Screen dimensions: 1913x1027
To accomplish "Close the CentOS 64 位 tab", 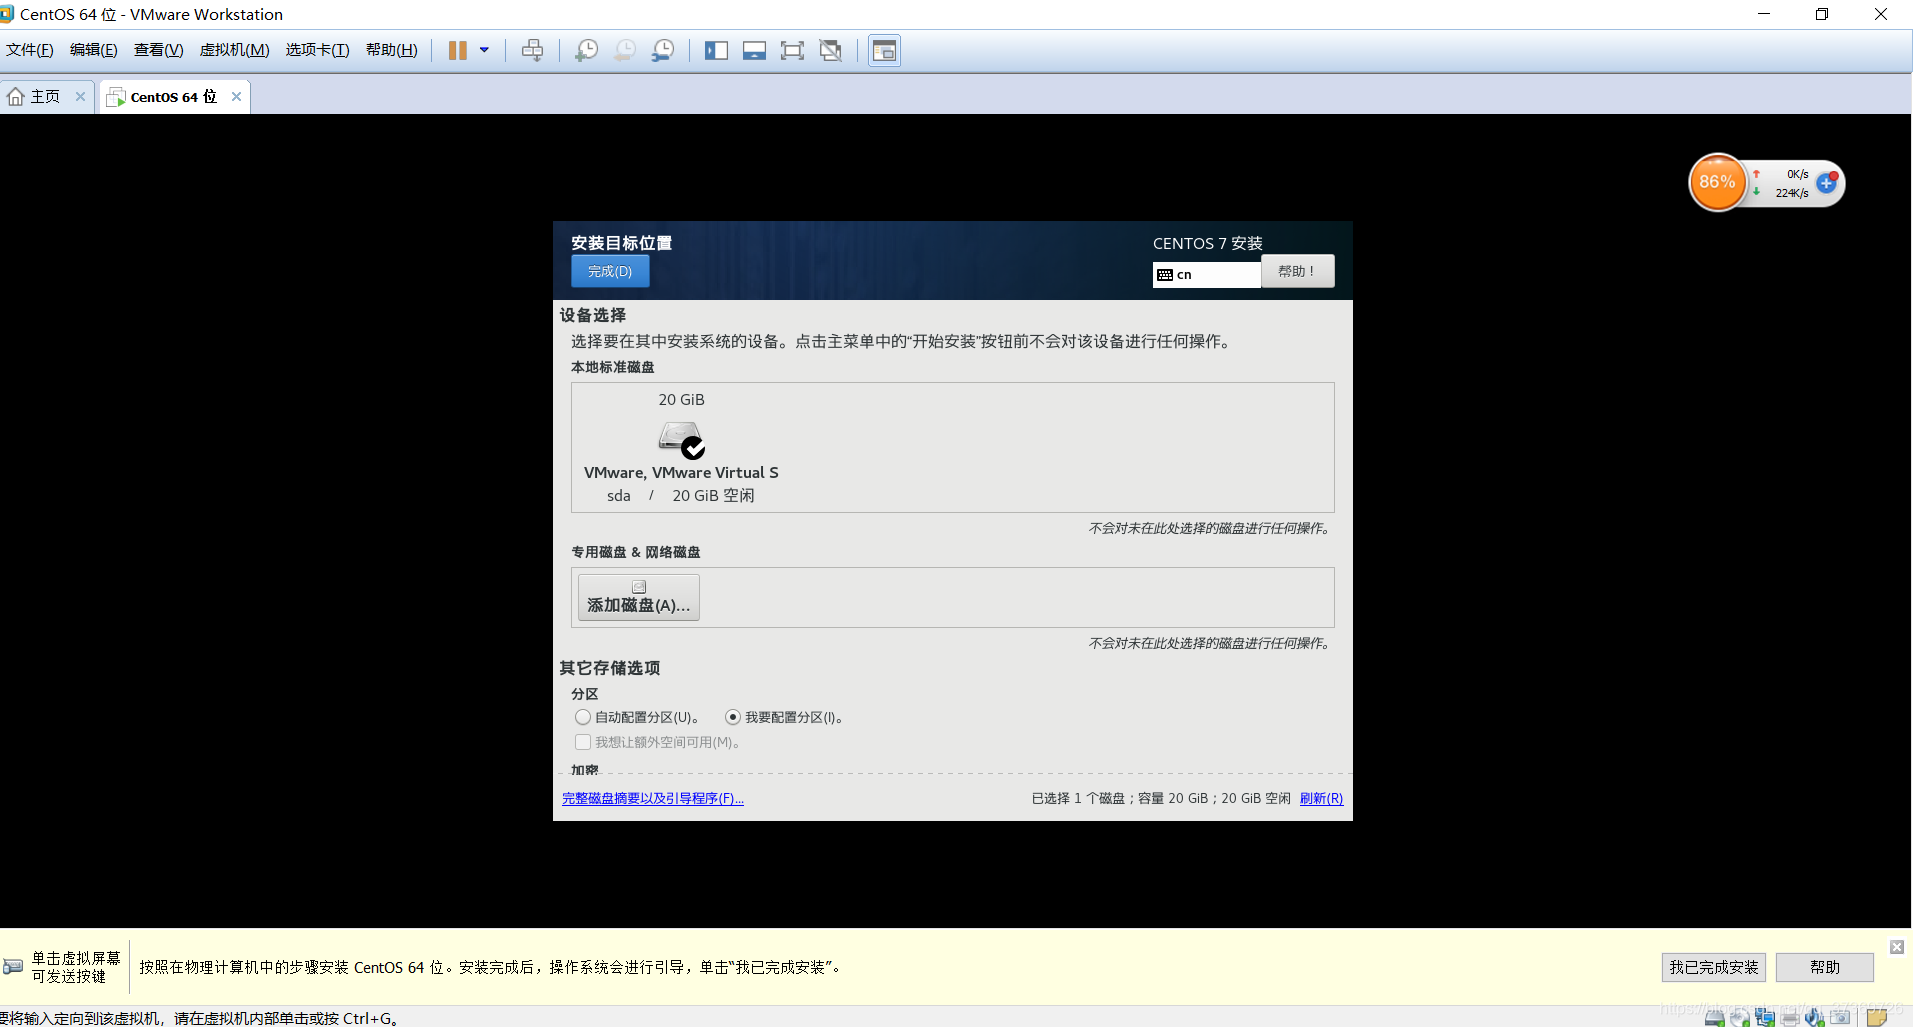I will 236,96.
